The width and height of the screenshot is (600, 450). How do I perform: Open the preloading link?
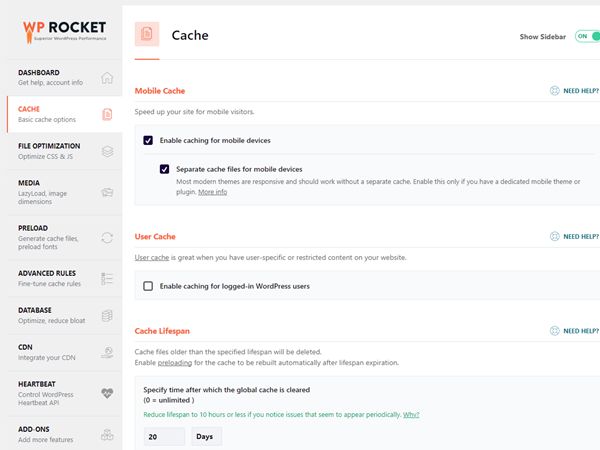pyautogui.click(x=175, y=363)
